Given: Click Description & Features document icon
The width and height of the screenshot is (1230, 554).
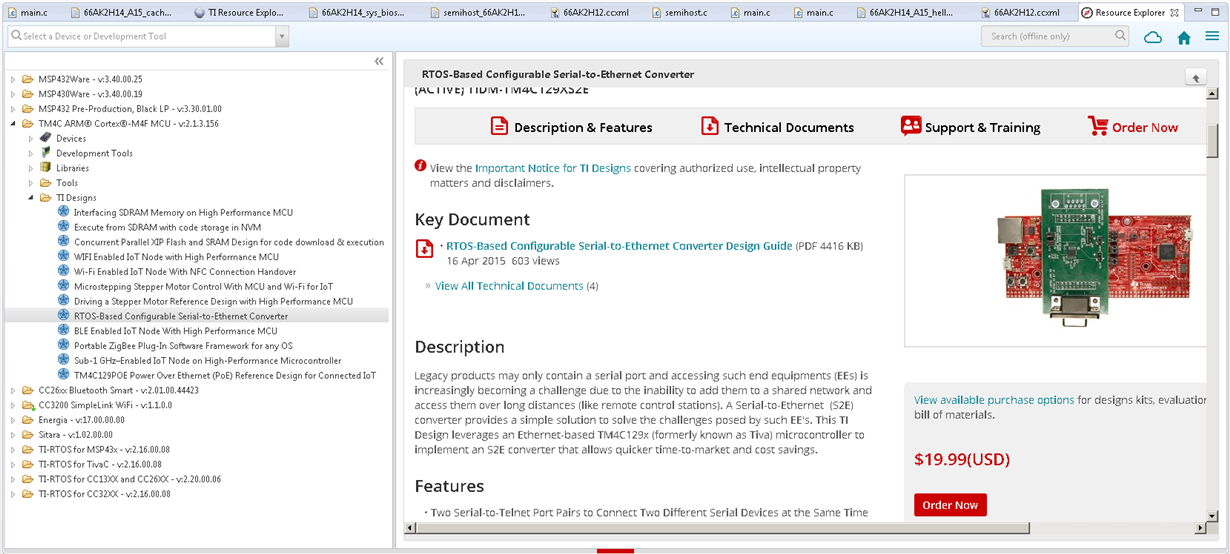Looking at the screenshot, I should tap(499, 126).
